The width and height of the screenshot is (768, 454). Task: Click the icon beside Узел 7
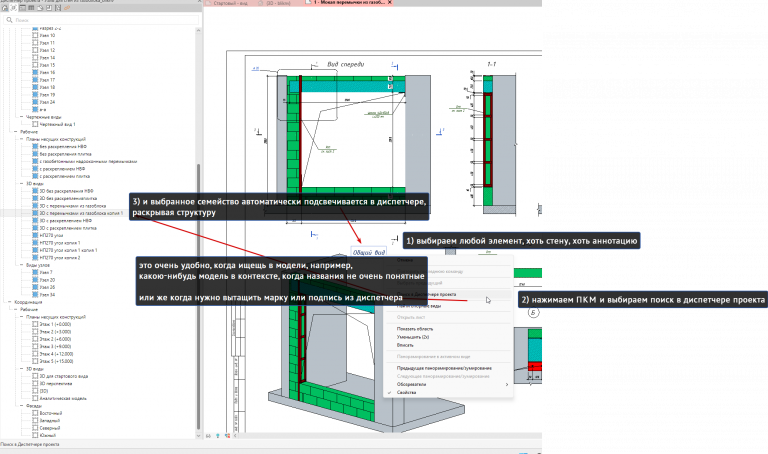click(x=35, y=272)
